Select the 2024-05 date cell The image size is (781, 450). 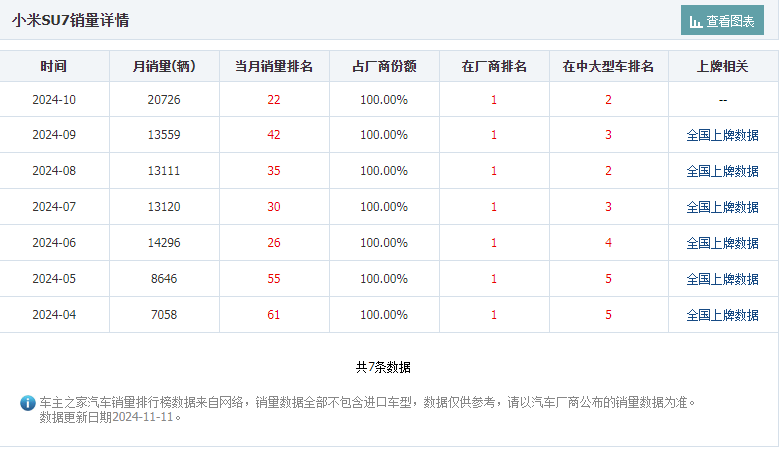pyautogui.click(x=54, y=279)
